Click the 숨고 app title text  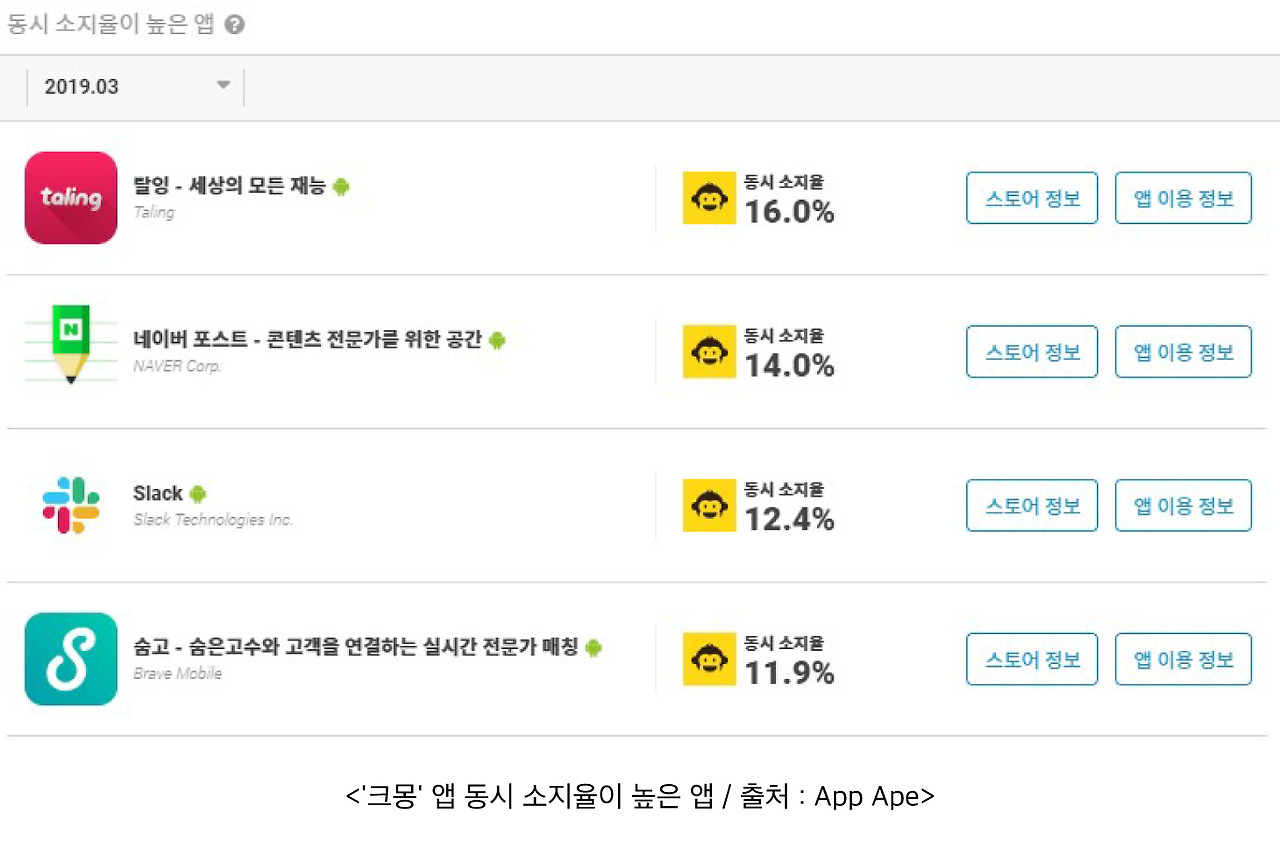[x=355, y=647]
